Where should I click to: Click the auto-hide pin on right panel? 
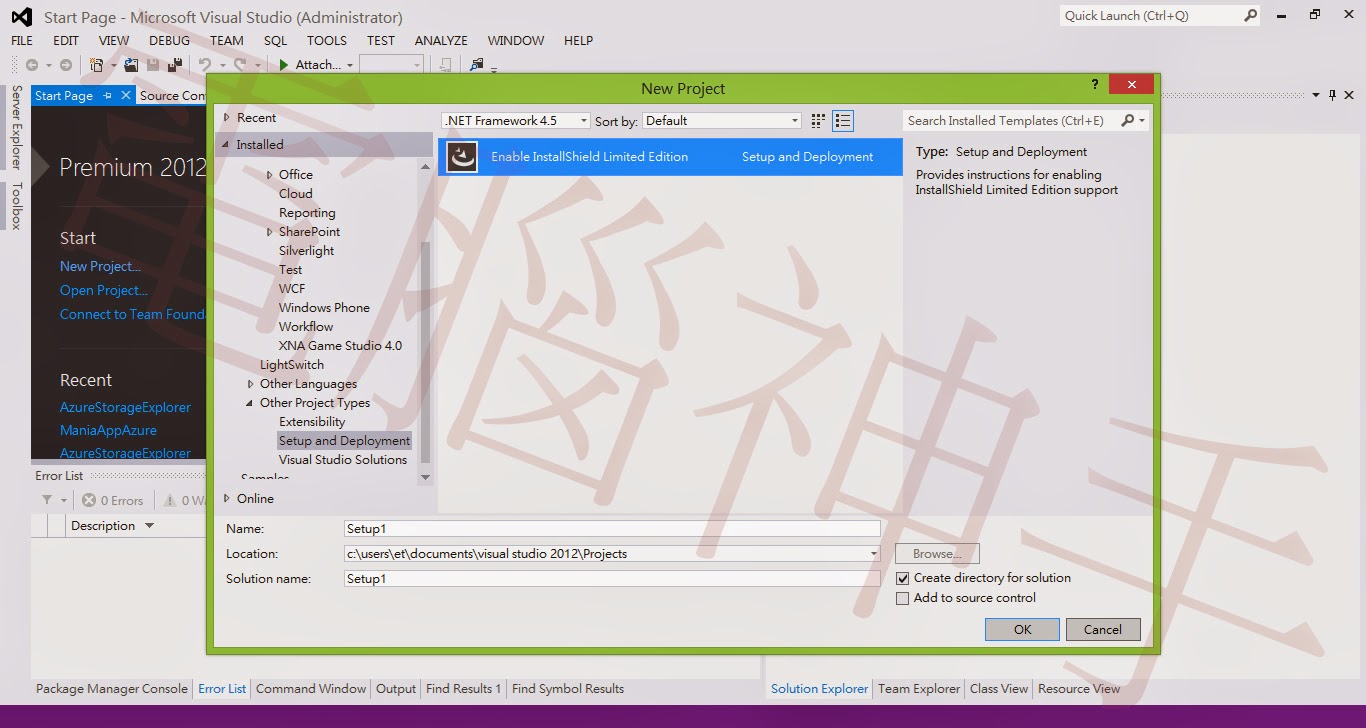click(x=1333, y=95)
